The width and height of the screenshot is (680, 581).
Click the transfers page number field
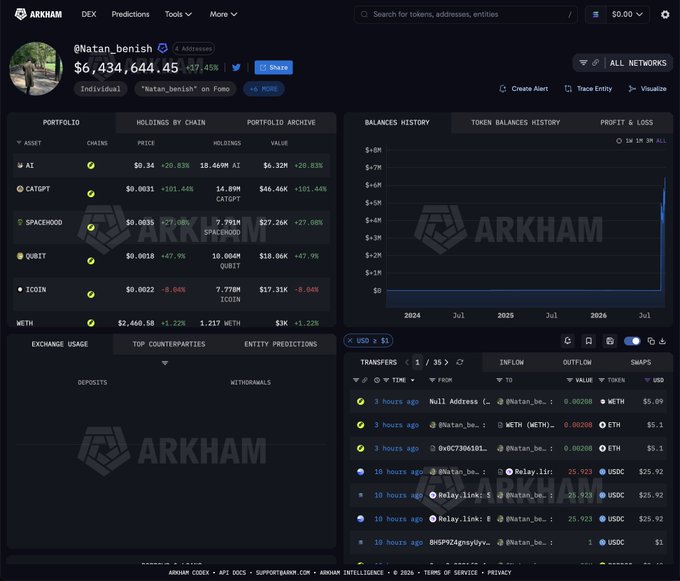coord(417,362)
